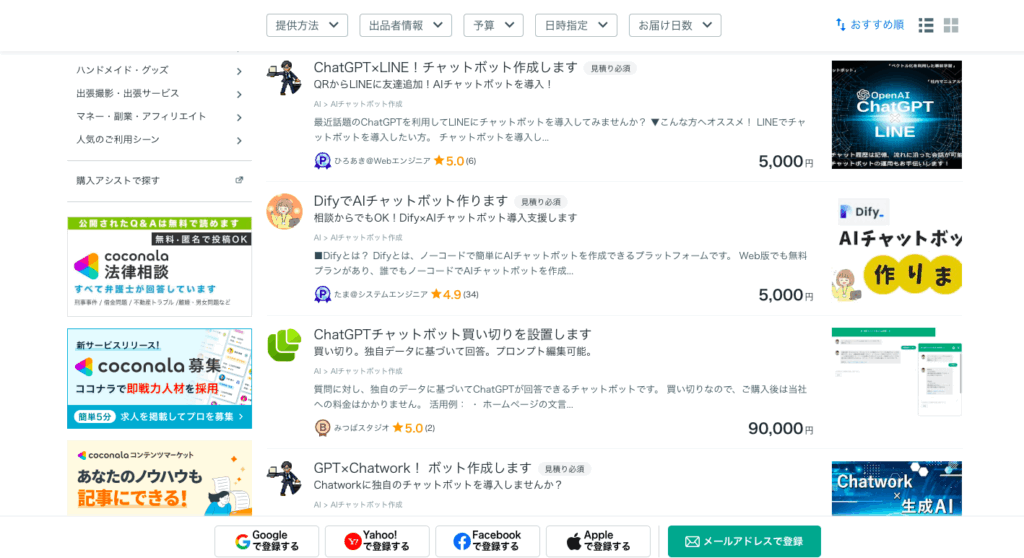
Task: Click 5,000円 price of ChatGPT×LINE listing
Action: coord(786,161)
